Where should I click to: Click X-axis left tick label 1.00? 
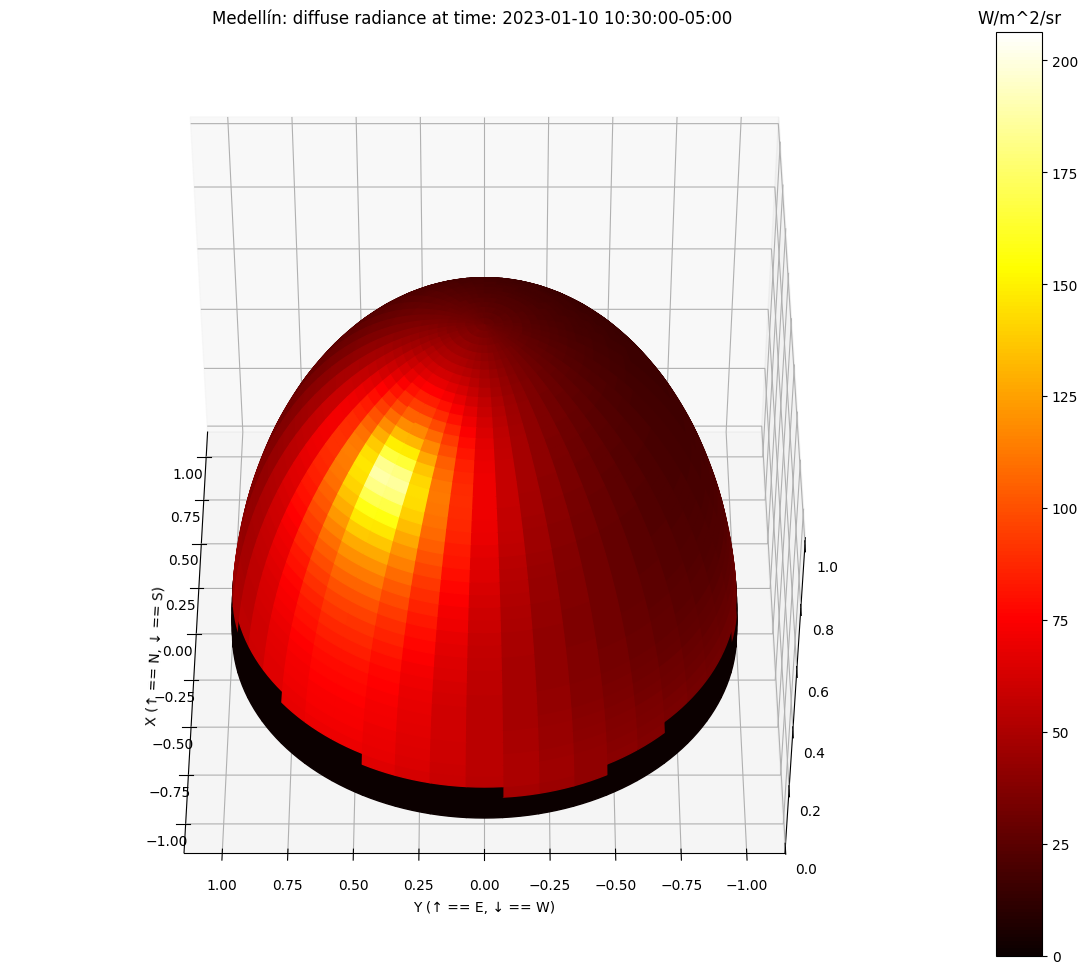pos(187,475)
